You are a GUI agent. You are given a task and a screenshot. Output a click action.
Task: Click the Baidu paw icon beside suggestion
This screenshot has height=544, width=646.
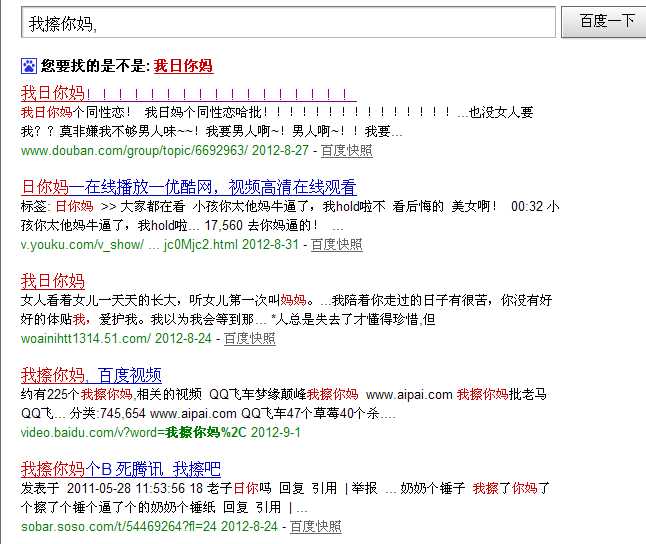pyautogui.click(x=29, y=66)
